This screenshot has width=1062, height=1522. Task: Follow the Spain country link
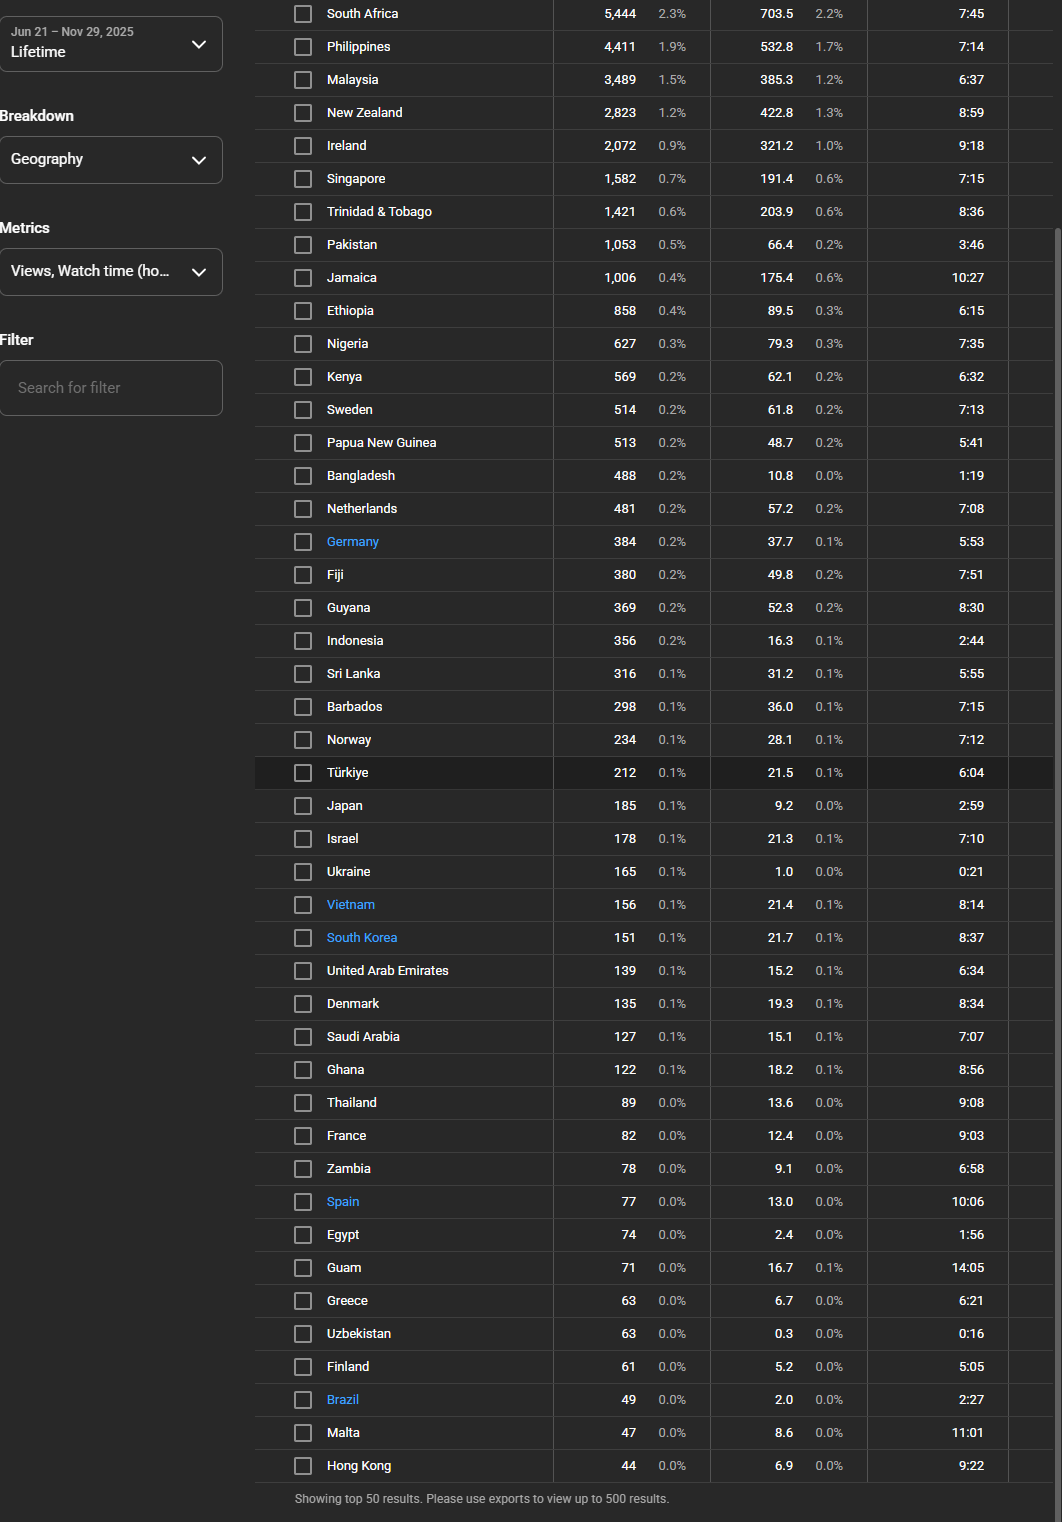point(342,1202)
